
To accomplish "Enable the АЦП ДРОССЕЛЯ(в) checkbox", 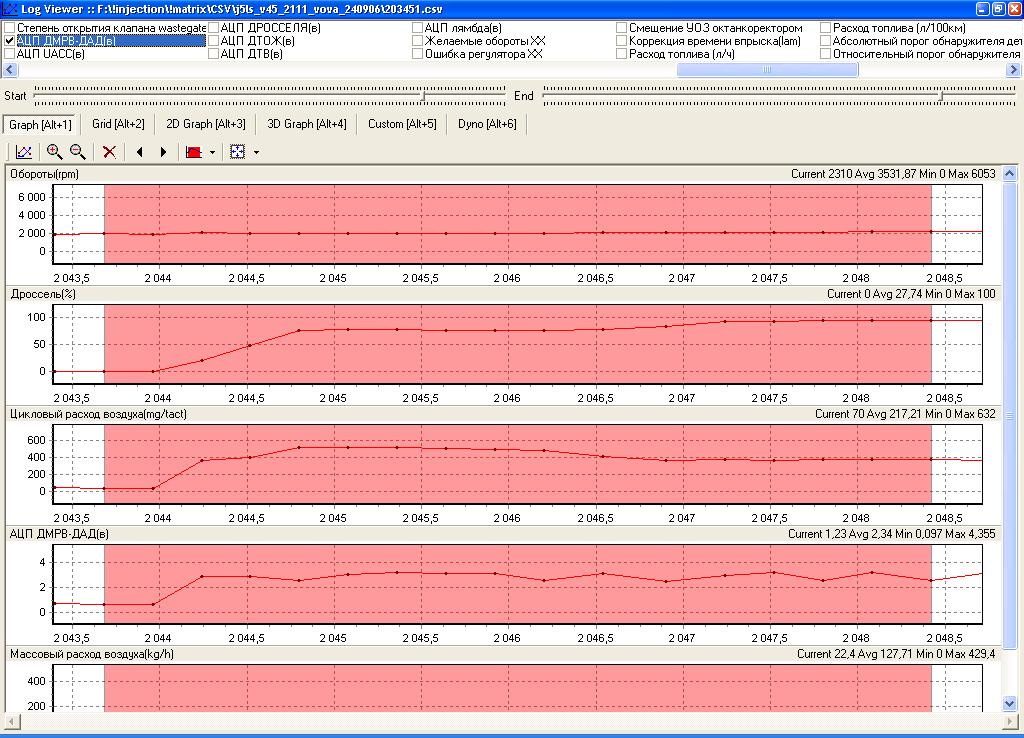I will (x=213, y=28).
